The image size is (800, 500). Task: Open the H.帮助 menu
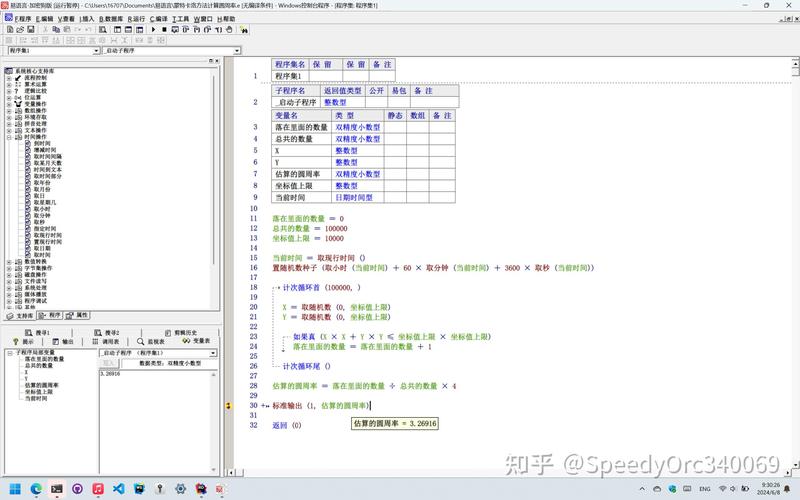point(226,19)
